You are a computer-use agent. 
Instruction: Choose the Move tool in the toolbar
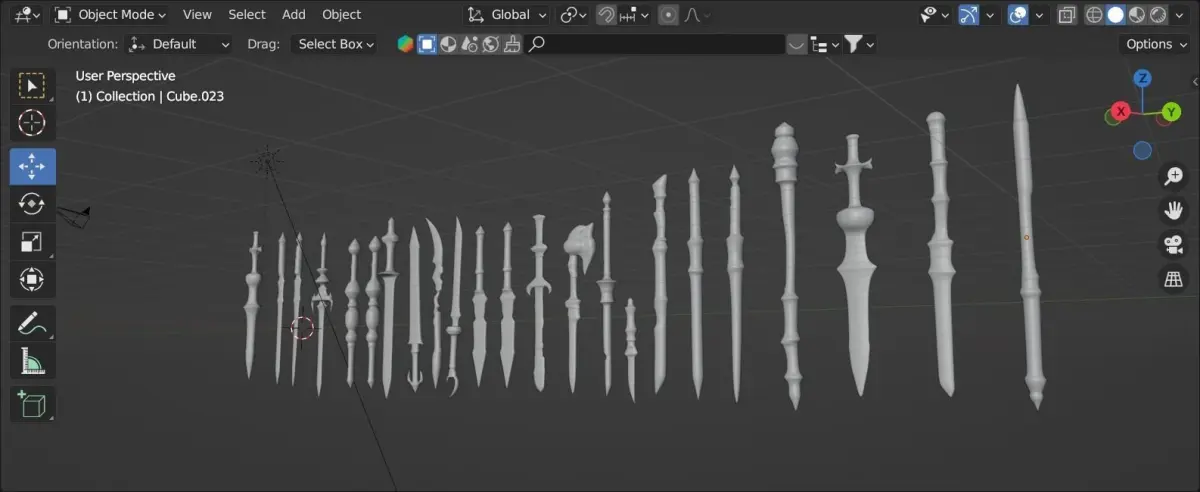coord(32,166)
